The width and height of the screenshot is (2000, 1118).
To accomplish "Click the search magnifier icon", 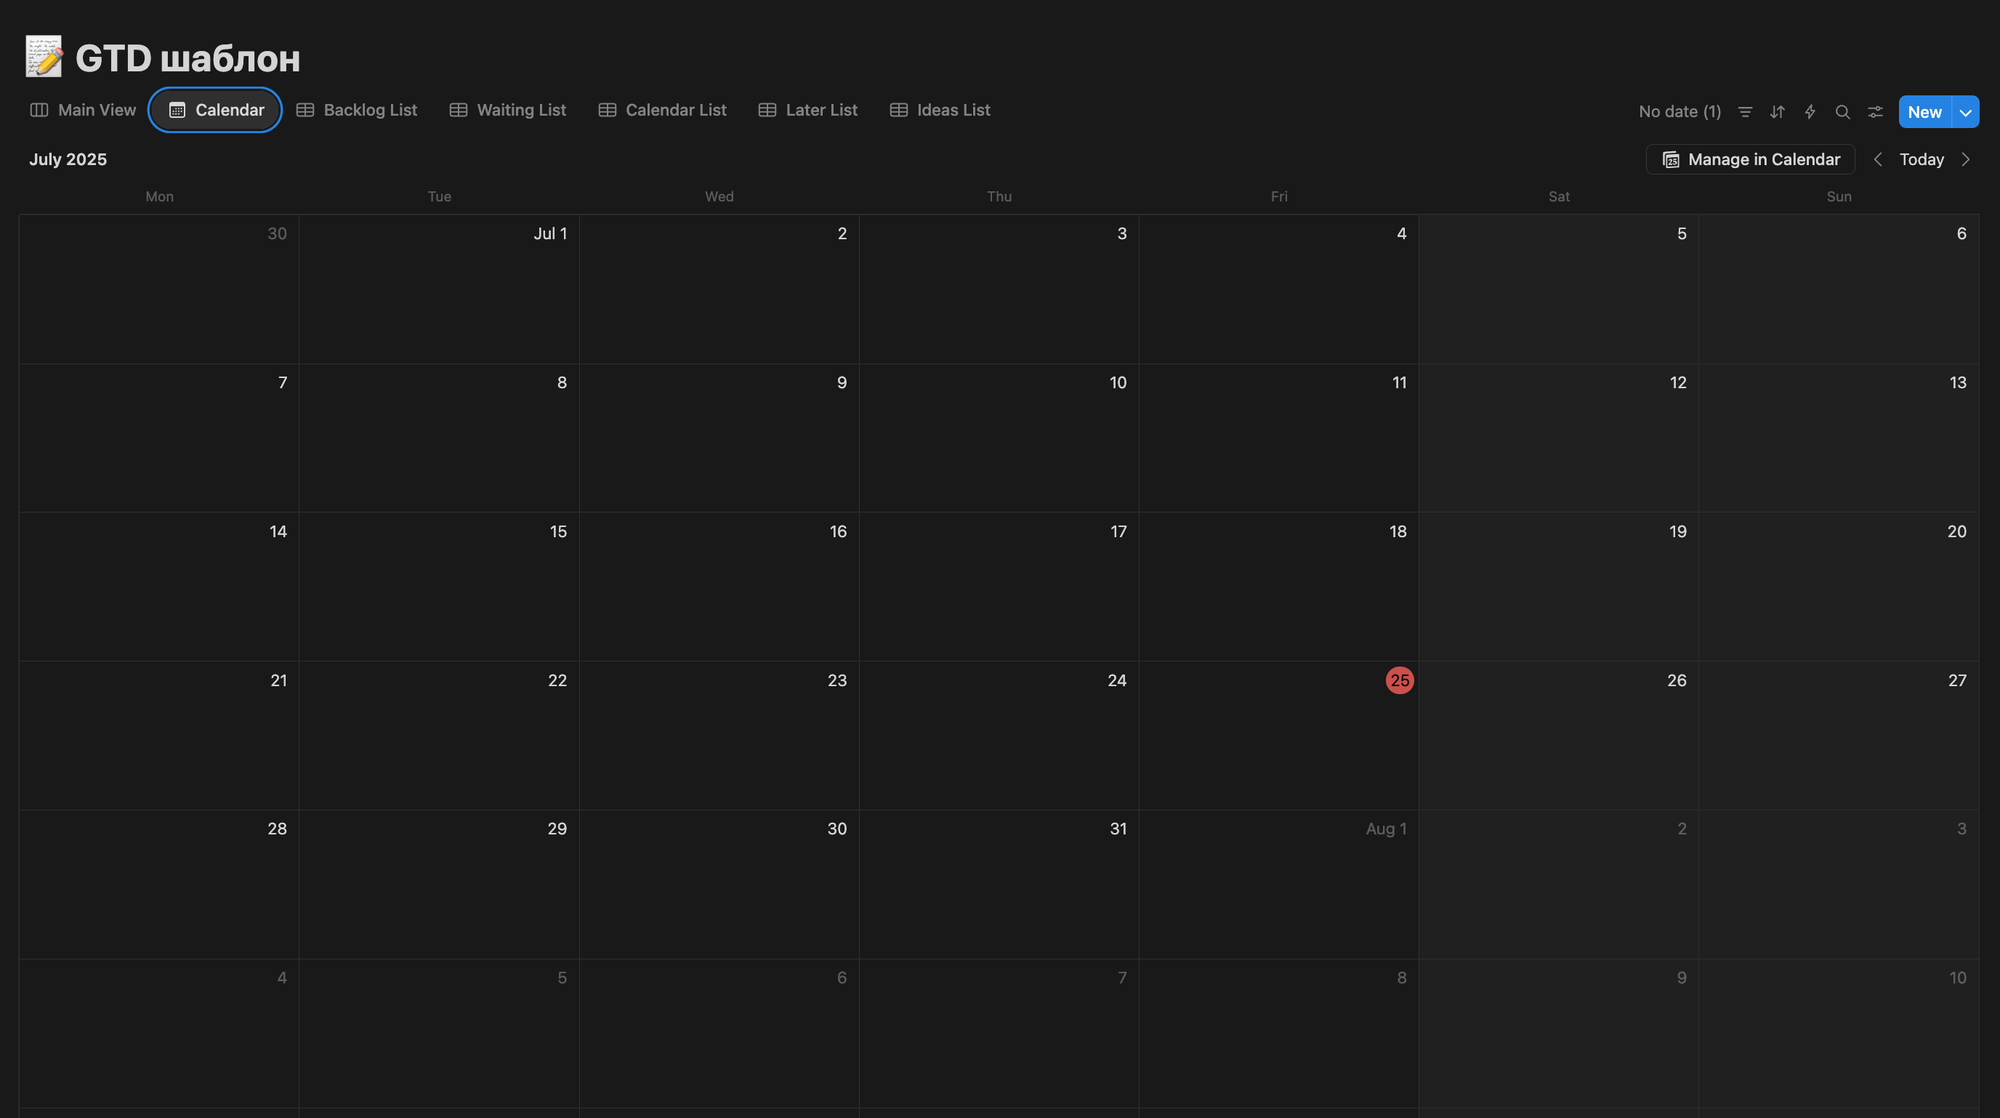I will click(1842, 112).
